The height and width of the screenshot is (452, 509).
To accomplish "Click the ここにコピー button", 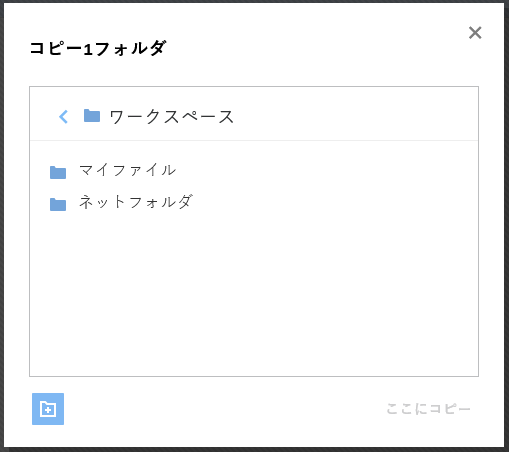I will 428,409.
